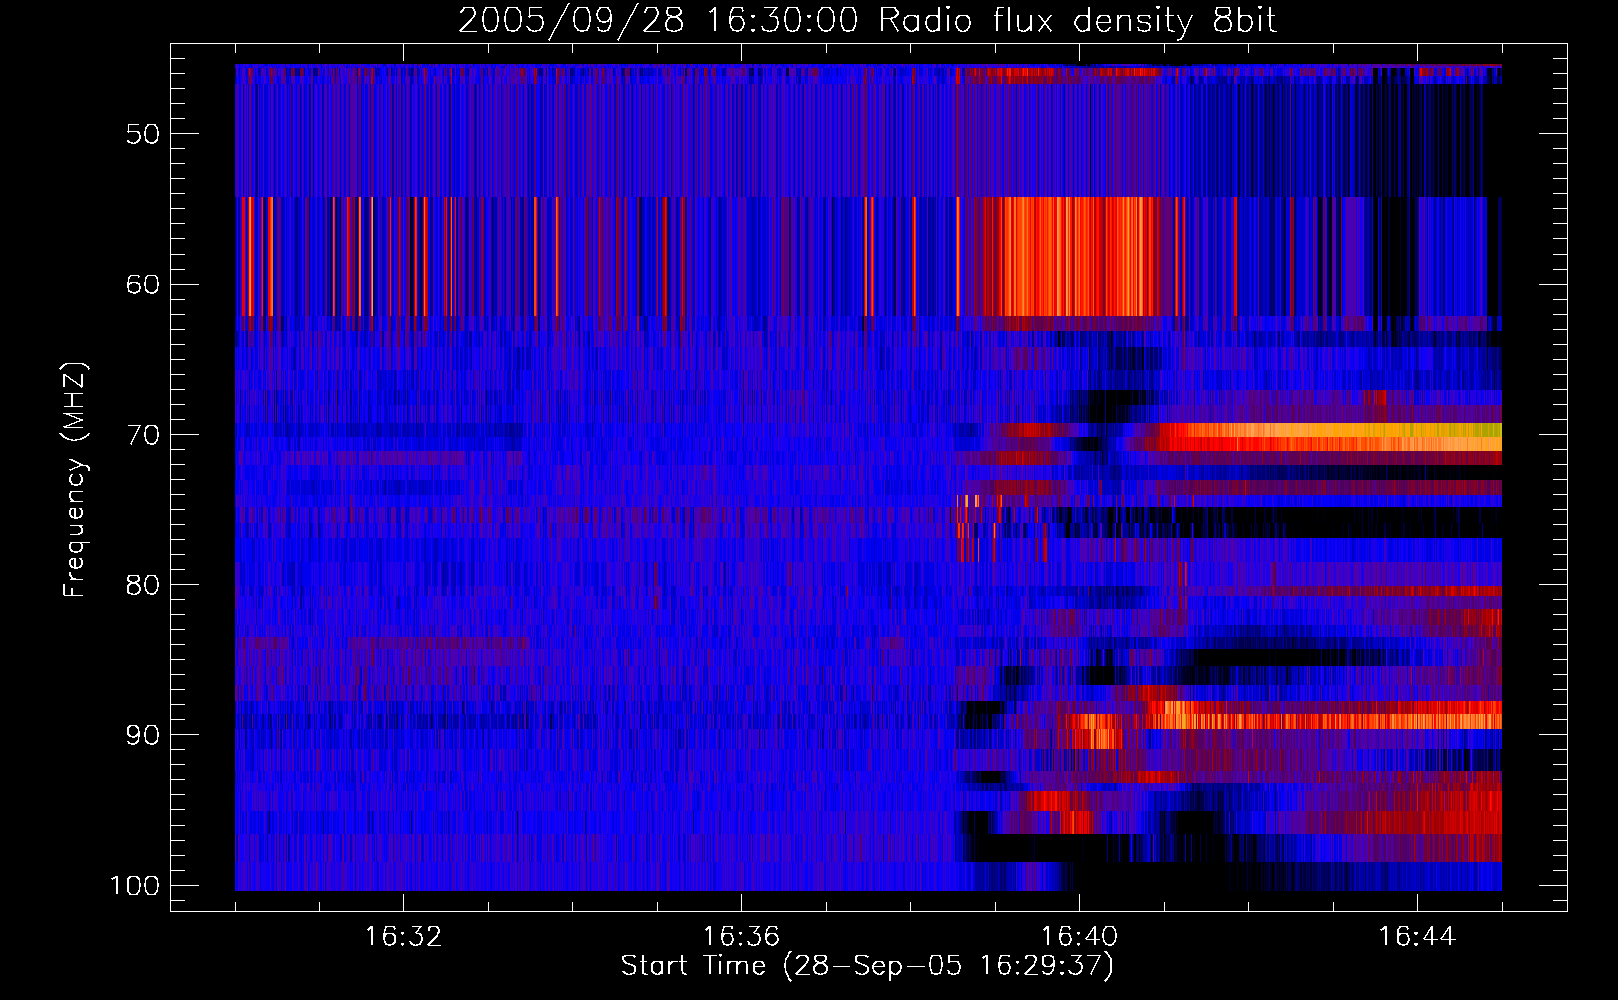Click the 80 MHz frequency tick label
This screenshot has height=1000, width=1618.
(x=143, y=585)
